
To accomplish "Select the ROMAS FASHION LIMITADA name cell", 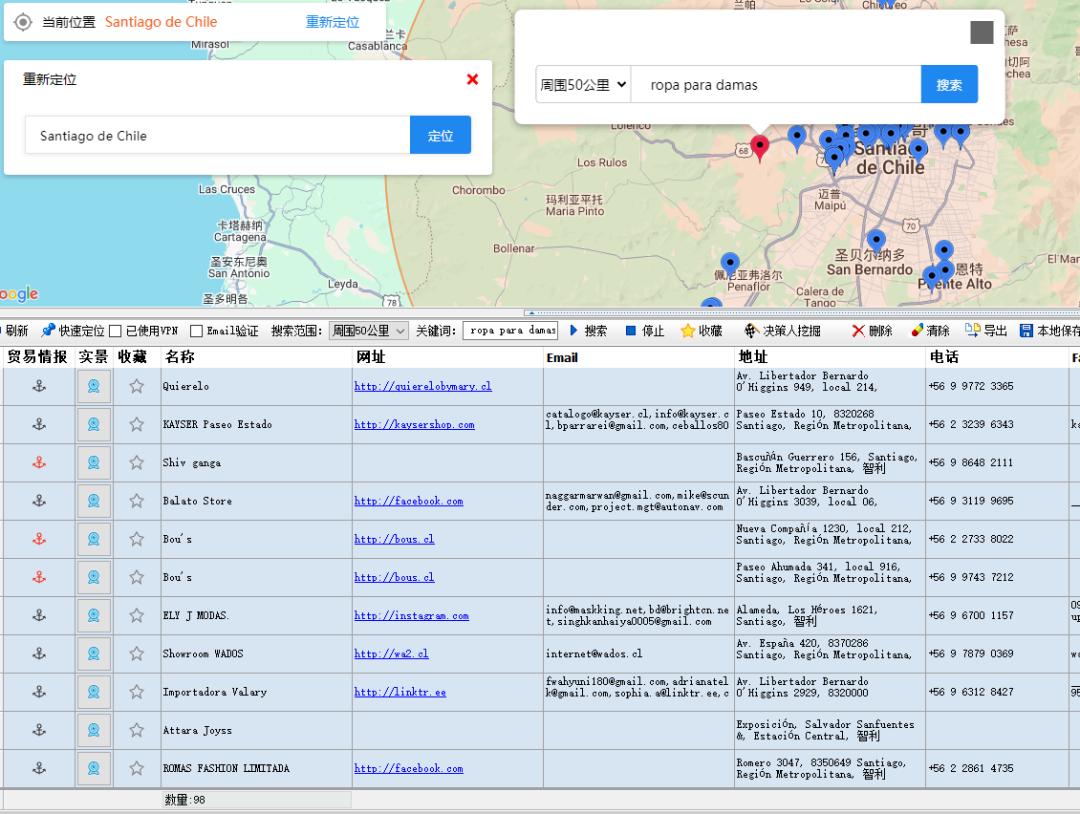I will point(256,768).
